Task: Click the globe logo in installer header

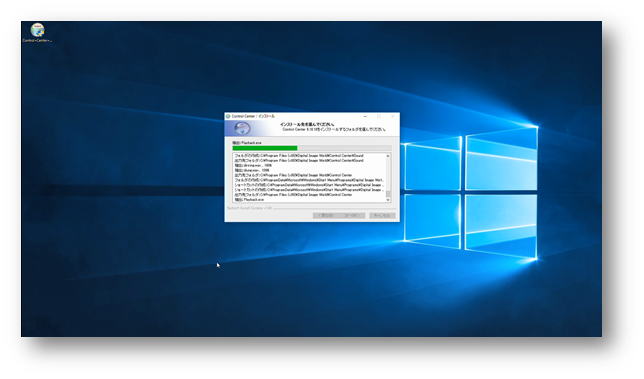Action: 242,129
